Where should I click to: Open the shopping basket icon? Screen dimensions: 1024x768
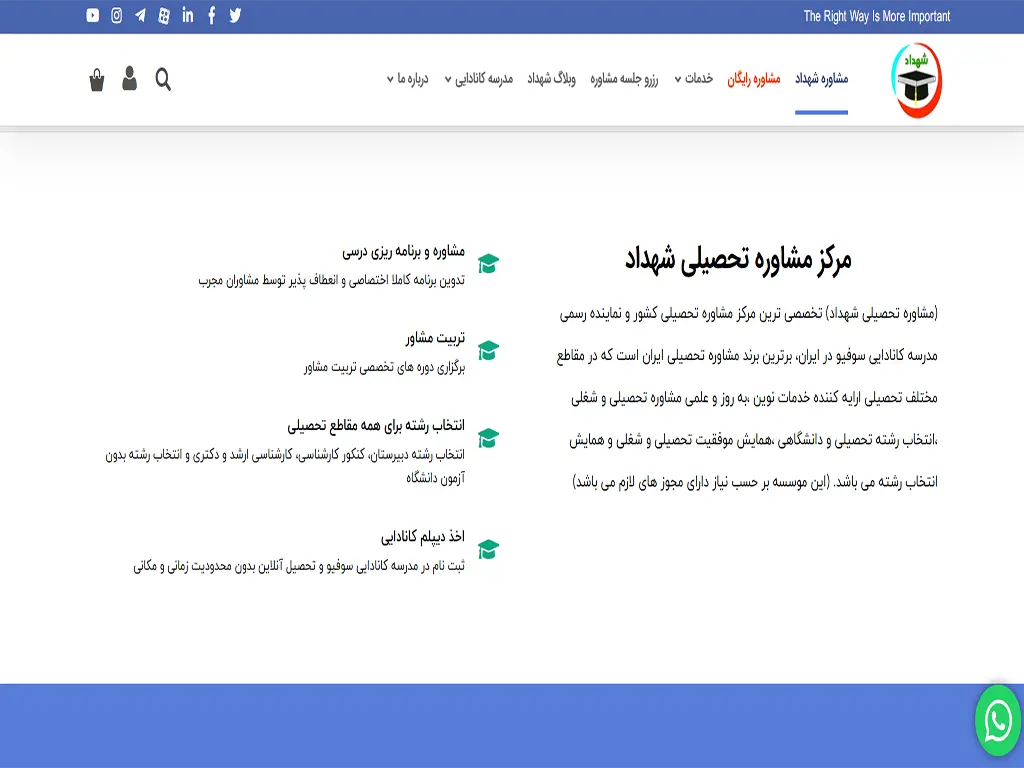pos(97,80)
